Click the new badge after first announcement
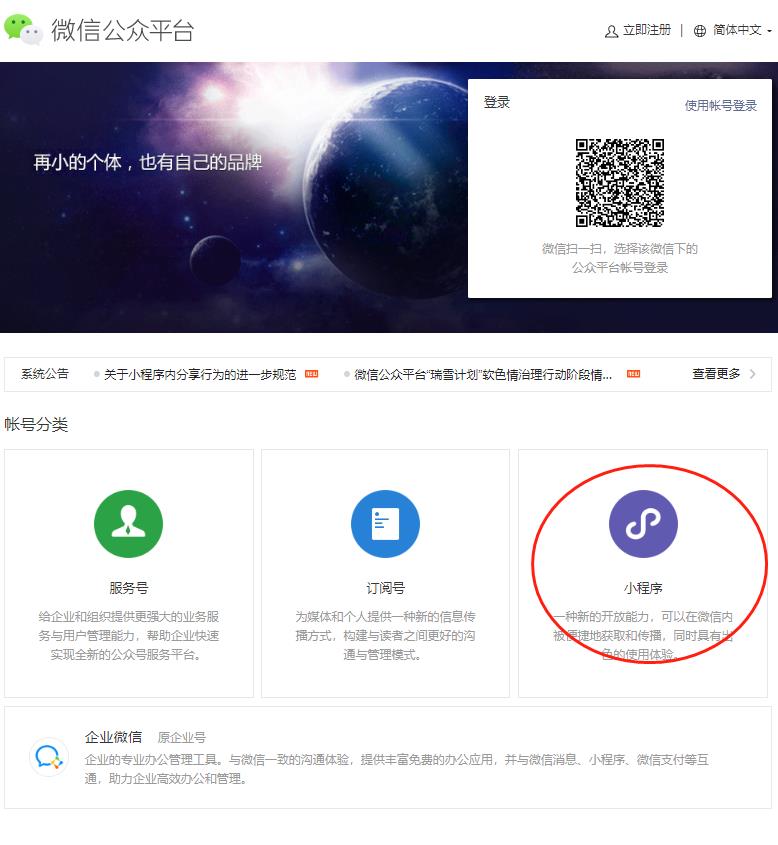 click(311, 373)
